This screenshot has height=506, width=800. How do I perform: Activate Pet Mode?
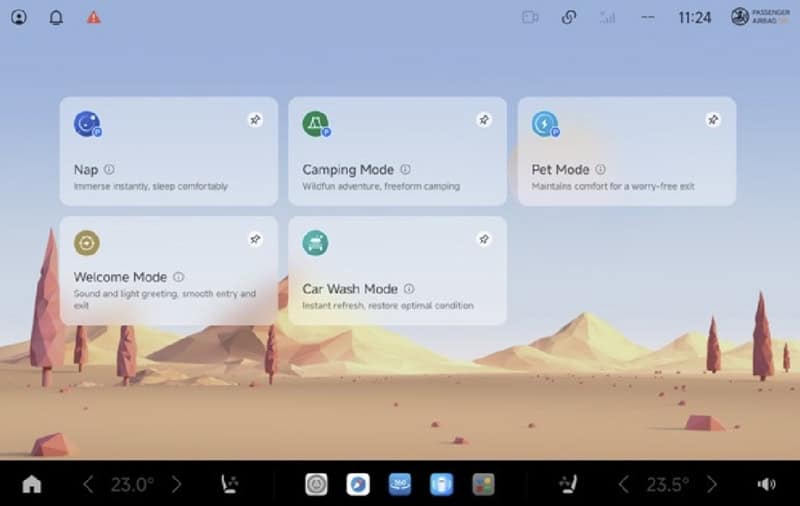pos(626,151)
